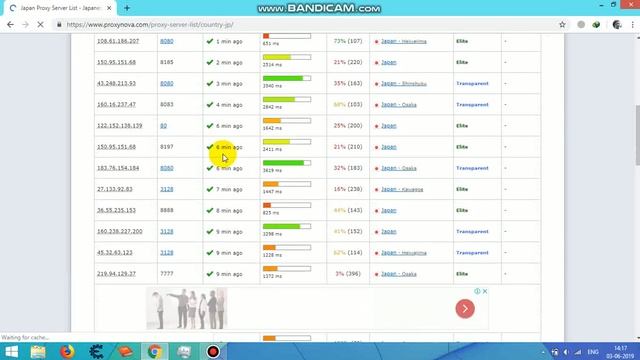This screenshot has height=360, width=640.
Task: Click IP address 27.133.92.83
Action: coord(115,189)
